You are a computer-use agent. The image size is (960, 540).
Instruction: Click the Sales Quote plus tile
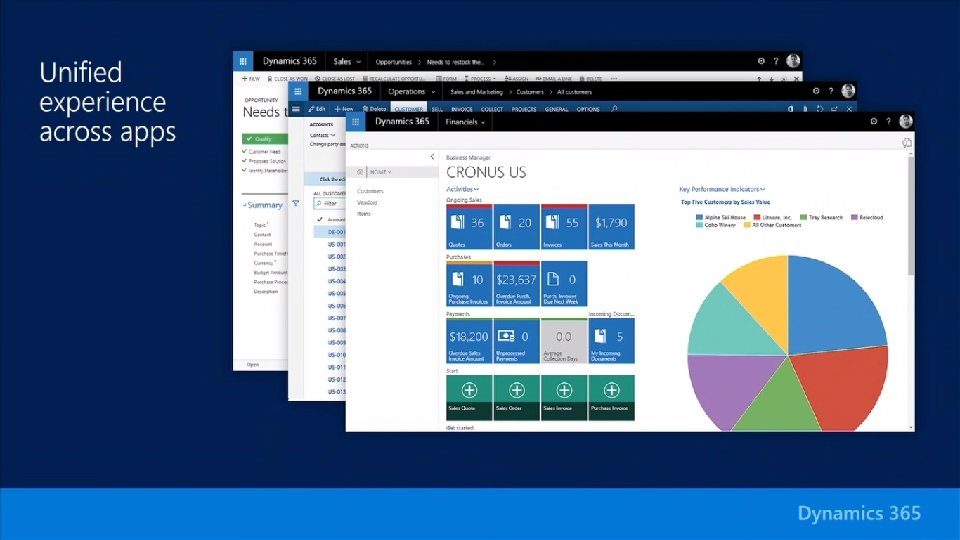coord(469,397)
